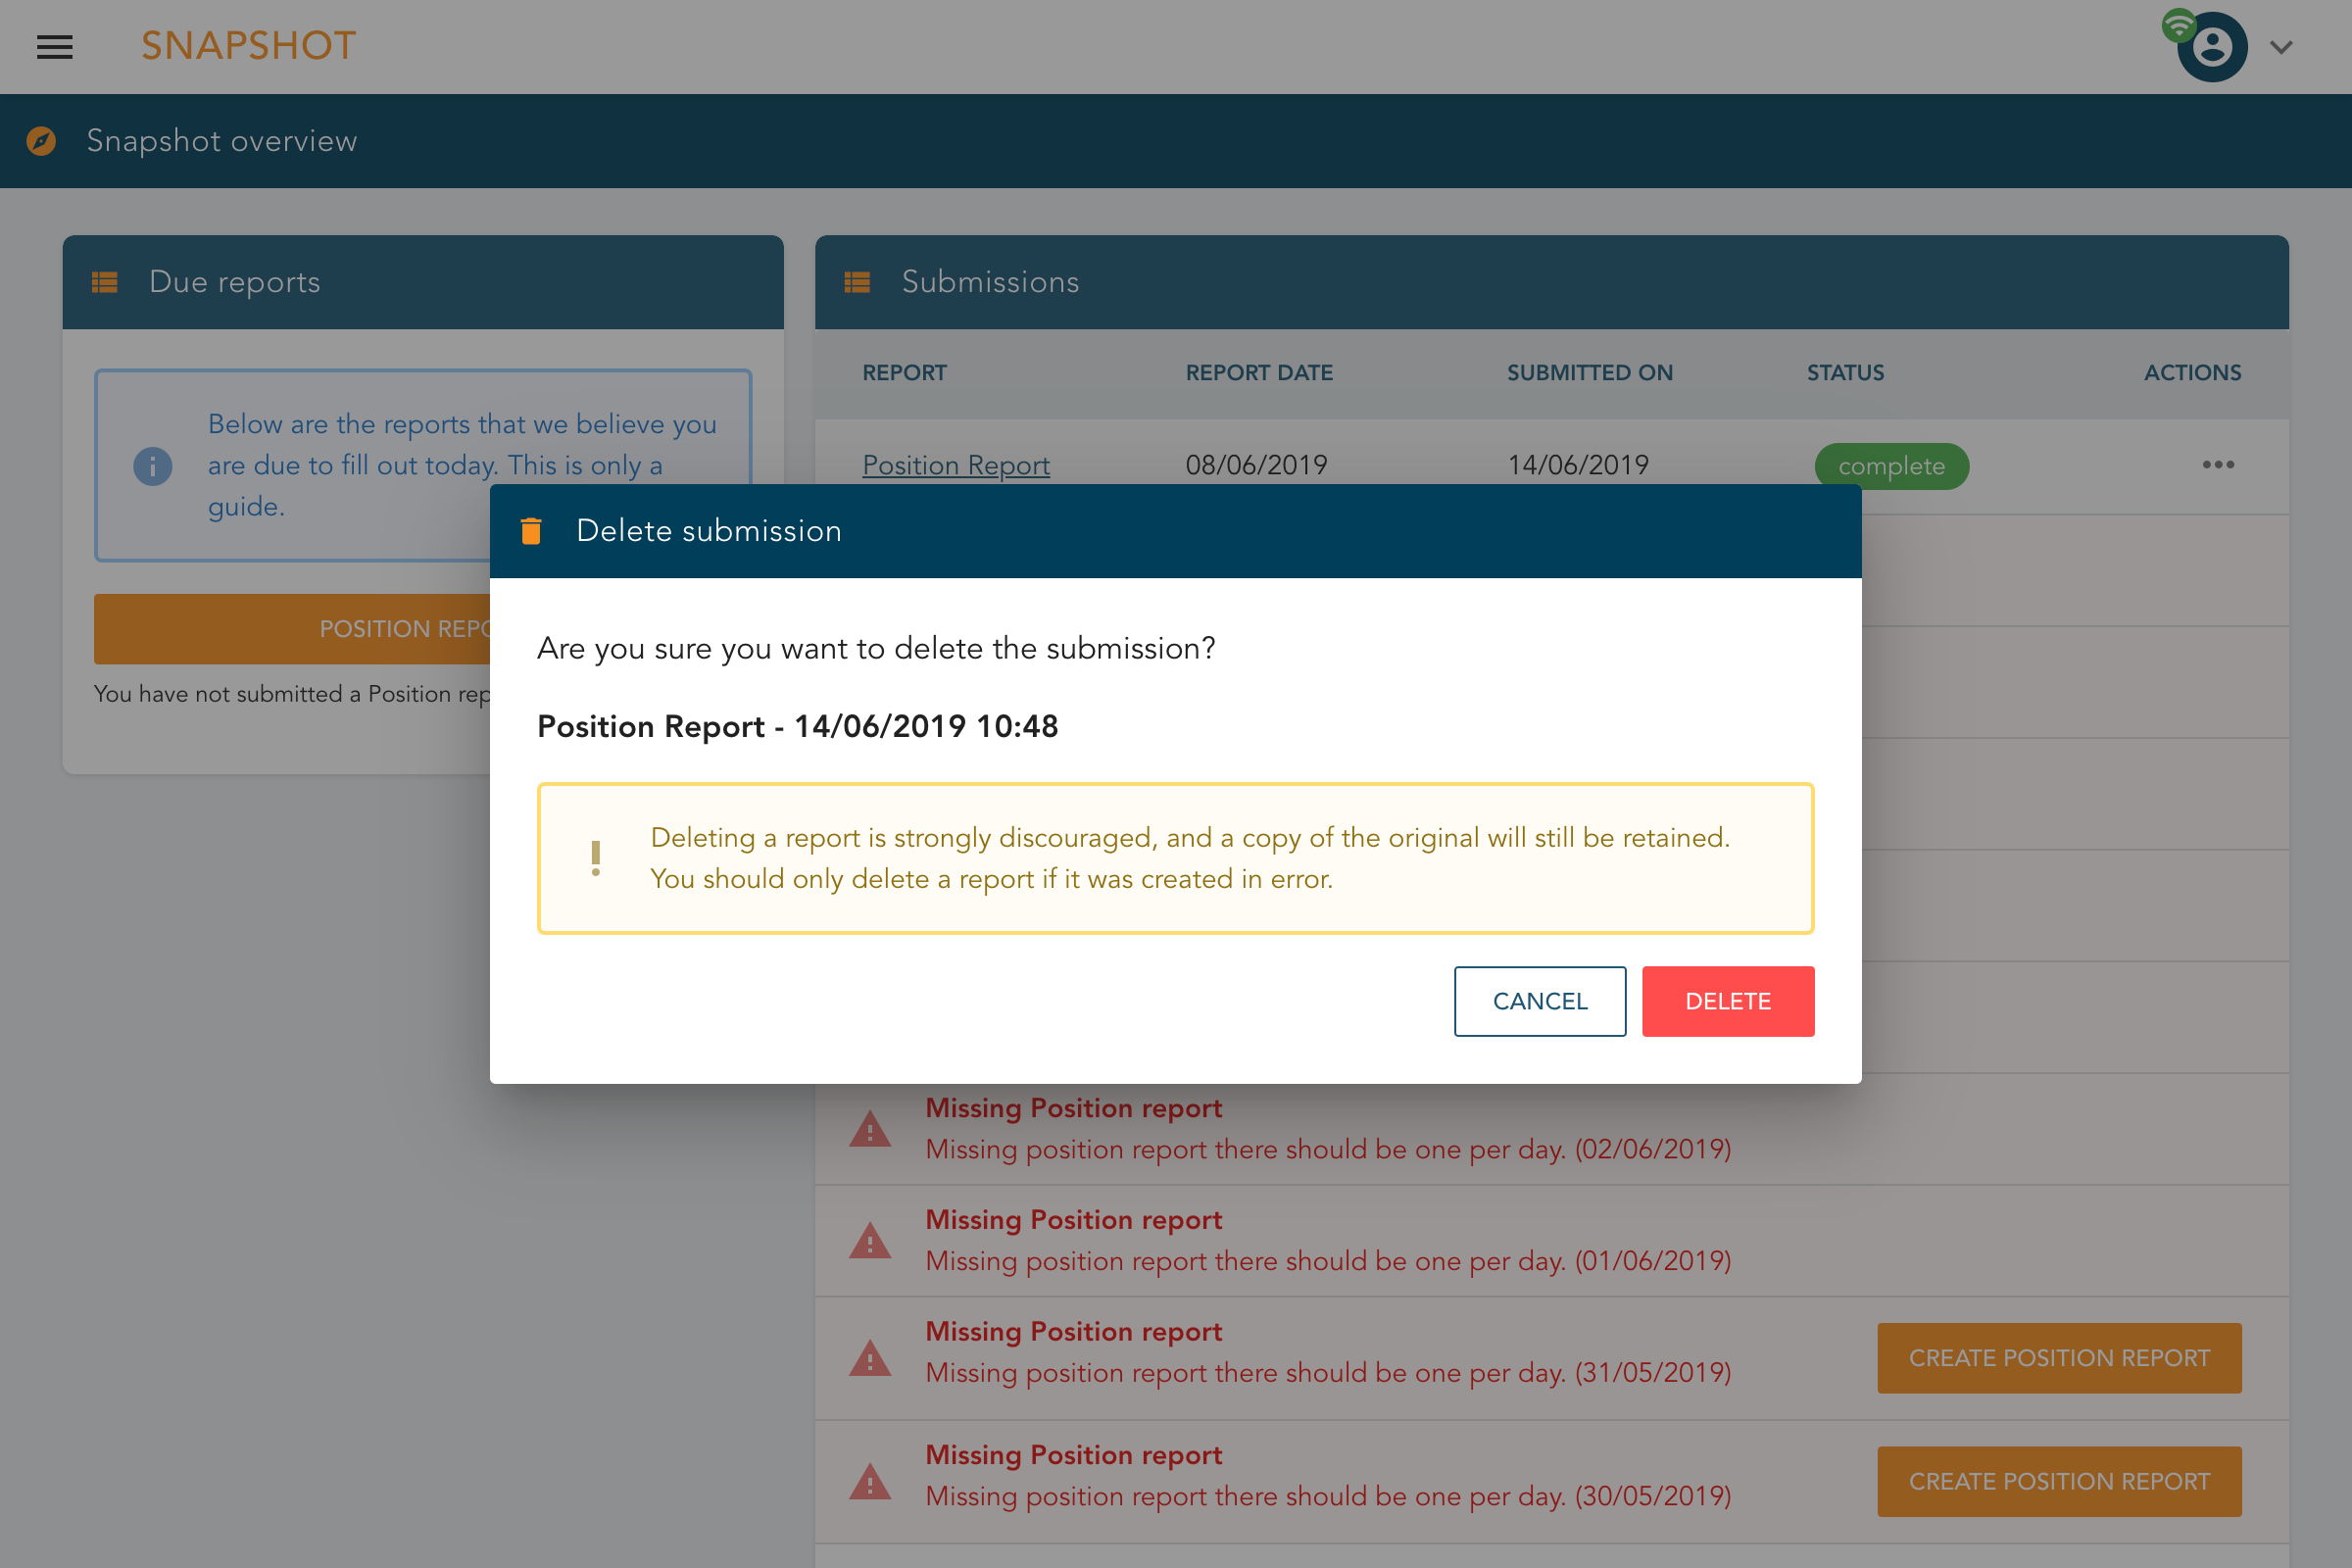Click CANCEL to dismiss delete dialog
2352x1568 pixels.
1539,1001
